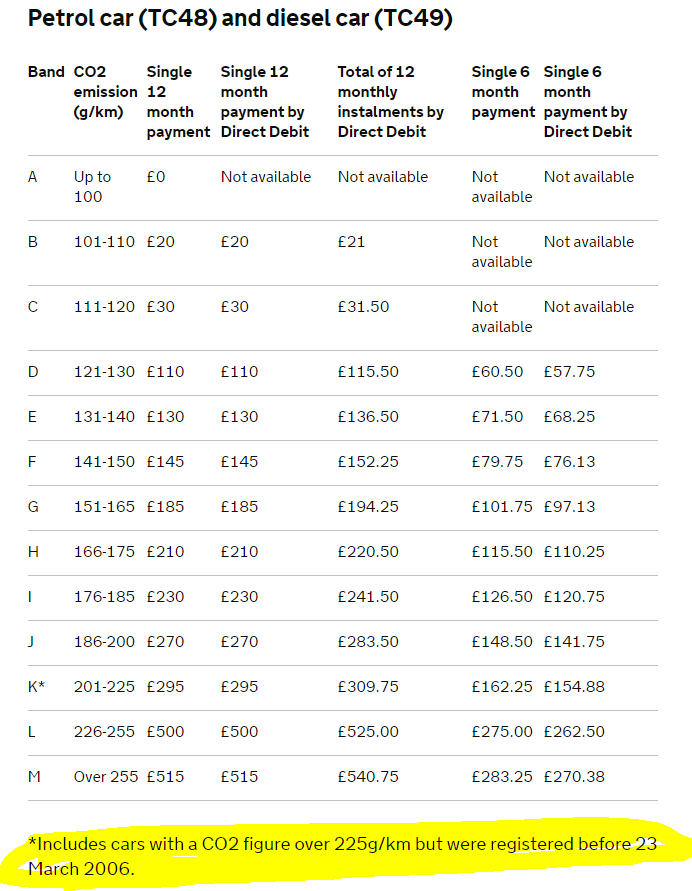Click the highlighted footnote about 23 March 2006
The image size is (692, 891).
(343, 856)
